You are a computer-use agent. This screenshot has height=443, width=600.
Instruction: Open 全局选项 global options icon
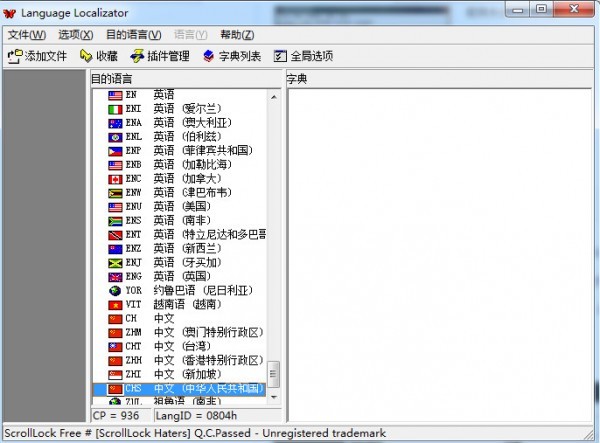tap(280, 56)
